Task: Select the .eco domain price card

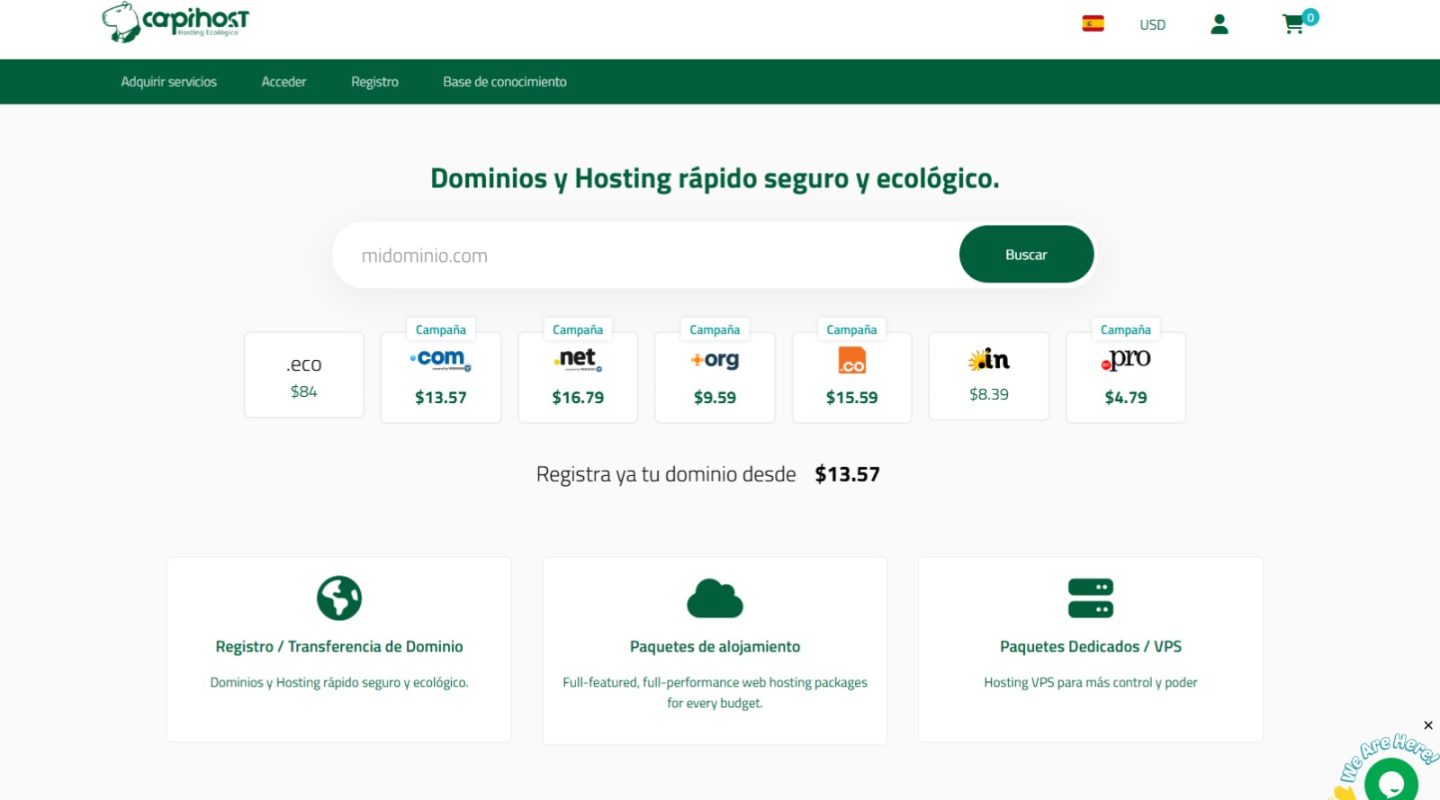Action: tap(304, 376)
